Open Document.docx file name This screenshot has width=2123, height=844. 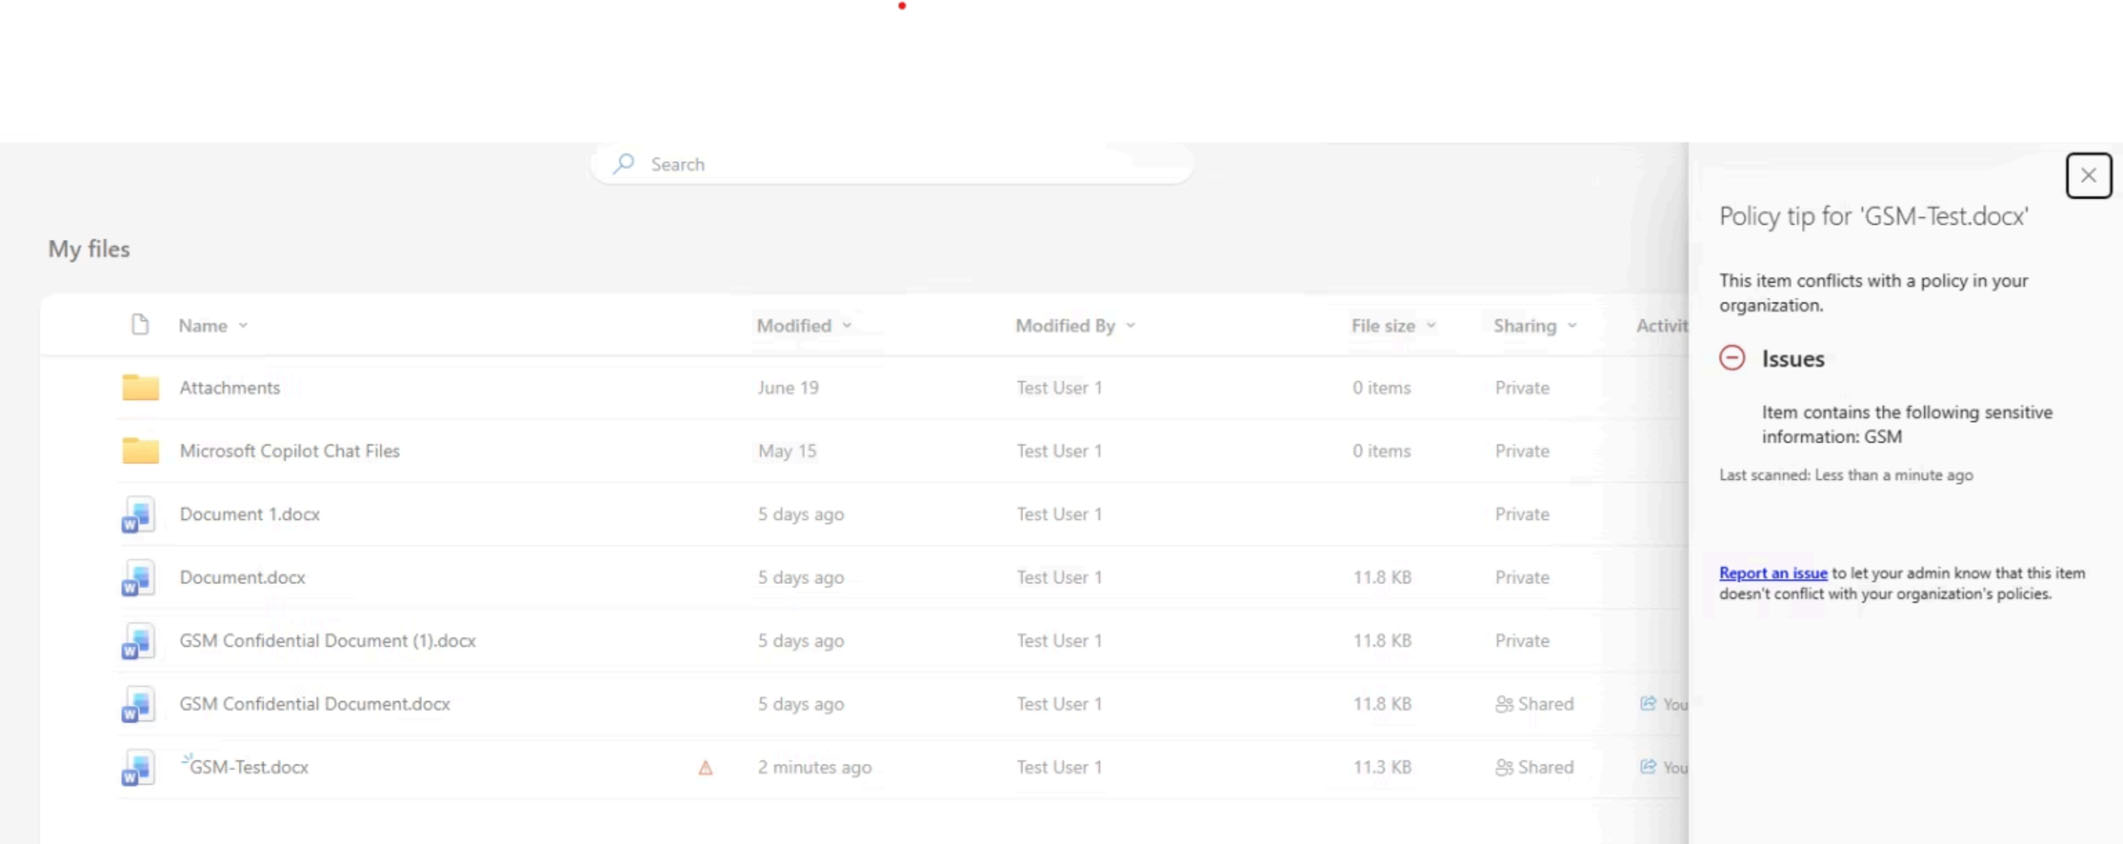243,577
